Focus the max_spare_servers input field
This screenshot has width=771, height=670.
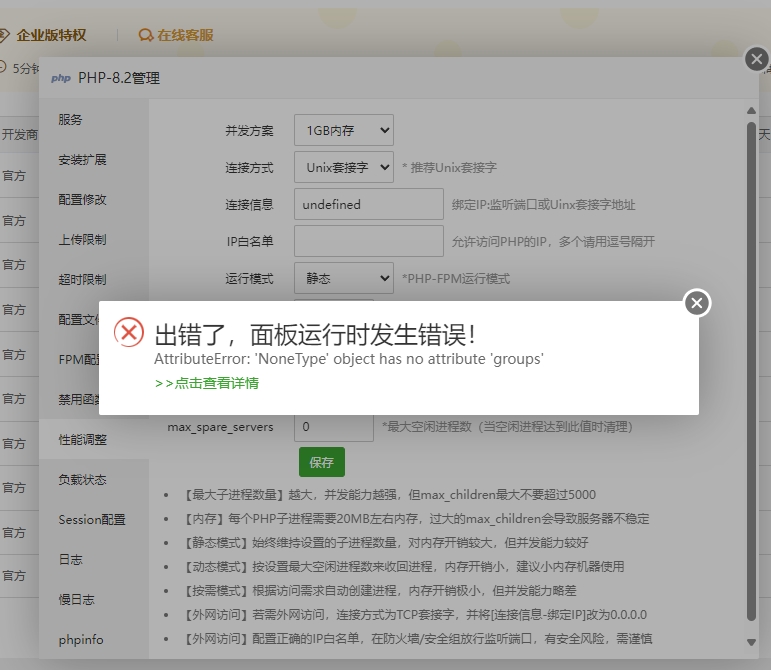click(x=334, y=427)
